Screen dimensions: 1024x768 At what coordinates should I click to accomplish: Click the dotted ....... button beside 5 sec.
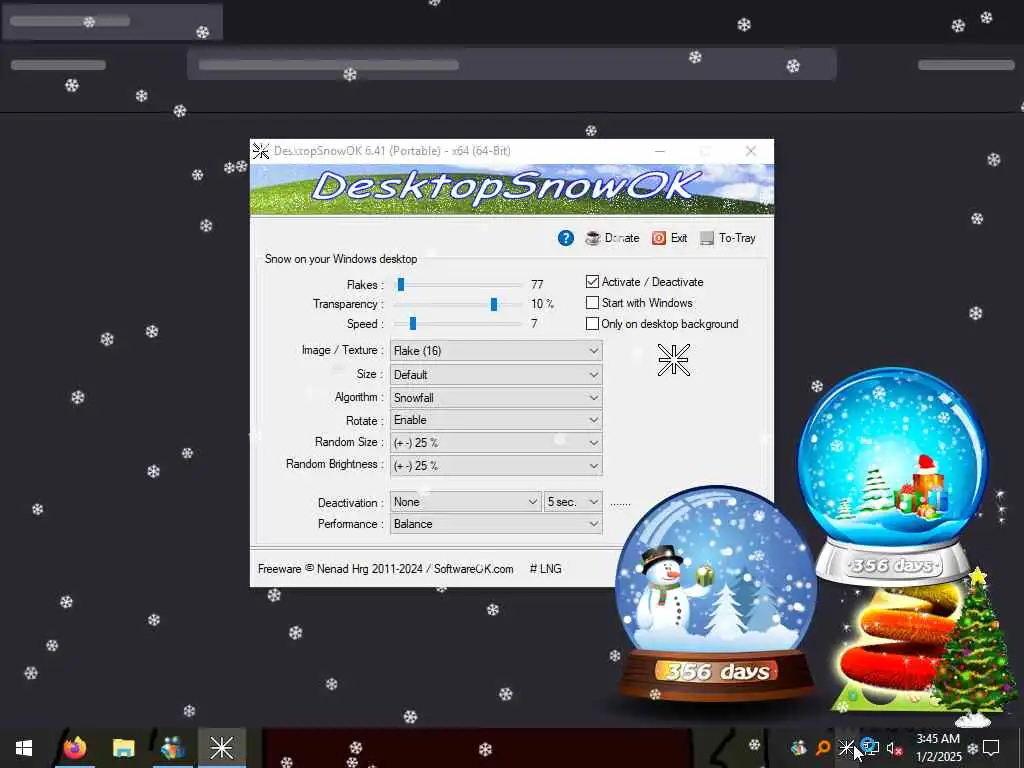tap(620, 504)
